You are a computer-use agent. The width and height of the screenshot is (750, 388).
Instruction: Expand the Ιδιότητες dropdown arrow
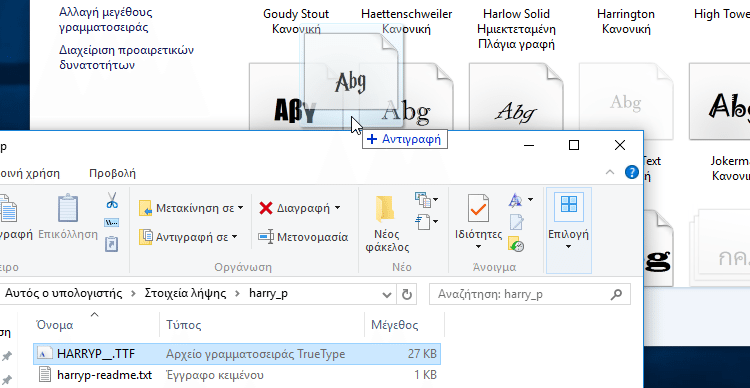coord(478,247)
